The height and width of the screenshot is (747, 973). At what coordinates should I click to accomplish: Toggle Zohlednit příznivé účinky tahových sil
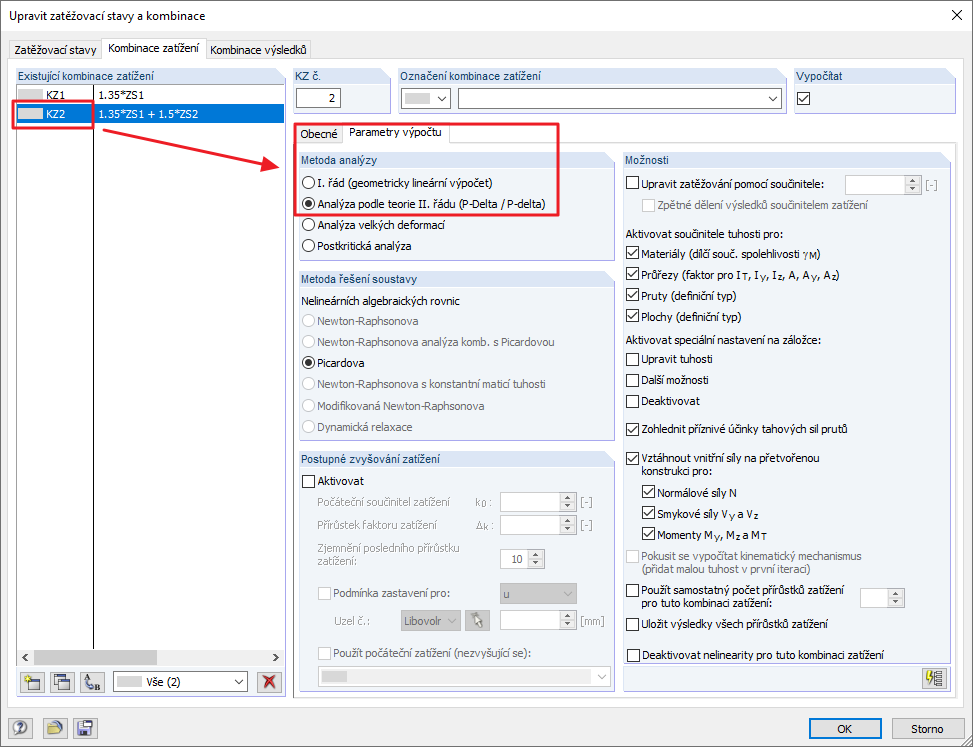tap(632, 429)
